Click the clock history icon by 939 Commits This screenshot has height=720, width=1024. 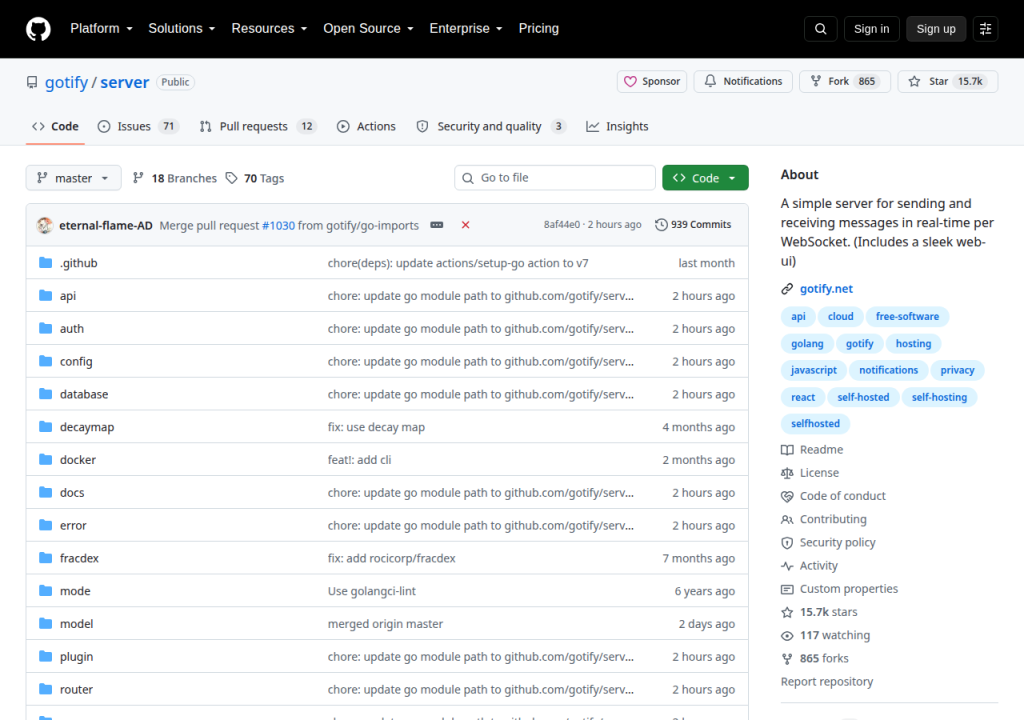pos(661,225)
